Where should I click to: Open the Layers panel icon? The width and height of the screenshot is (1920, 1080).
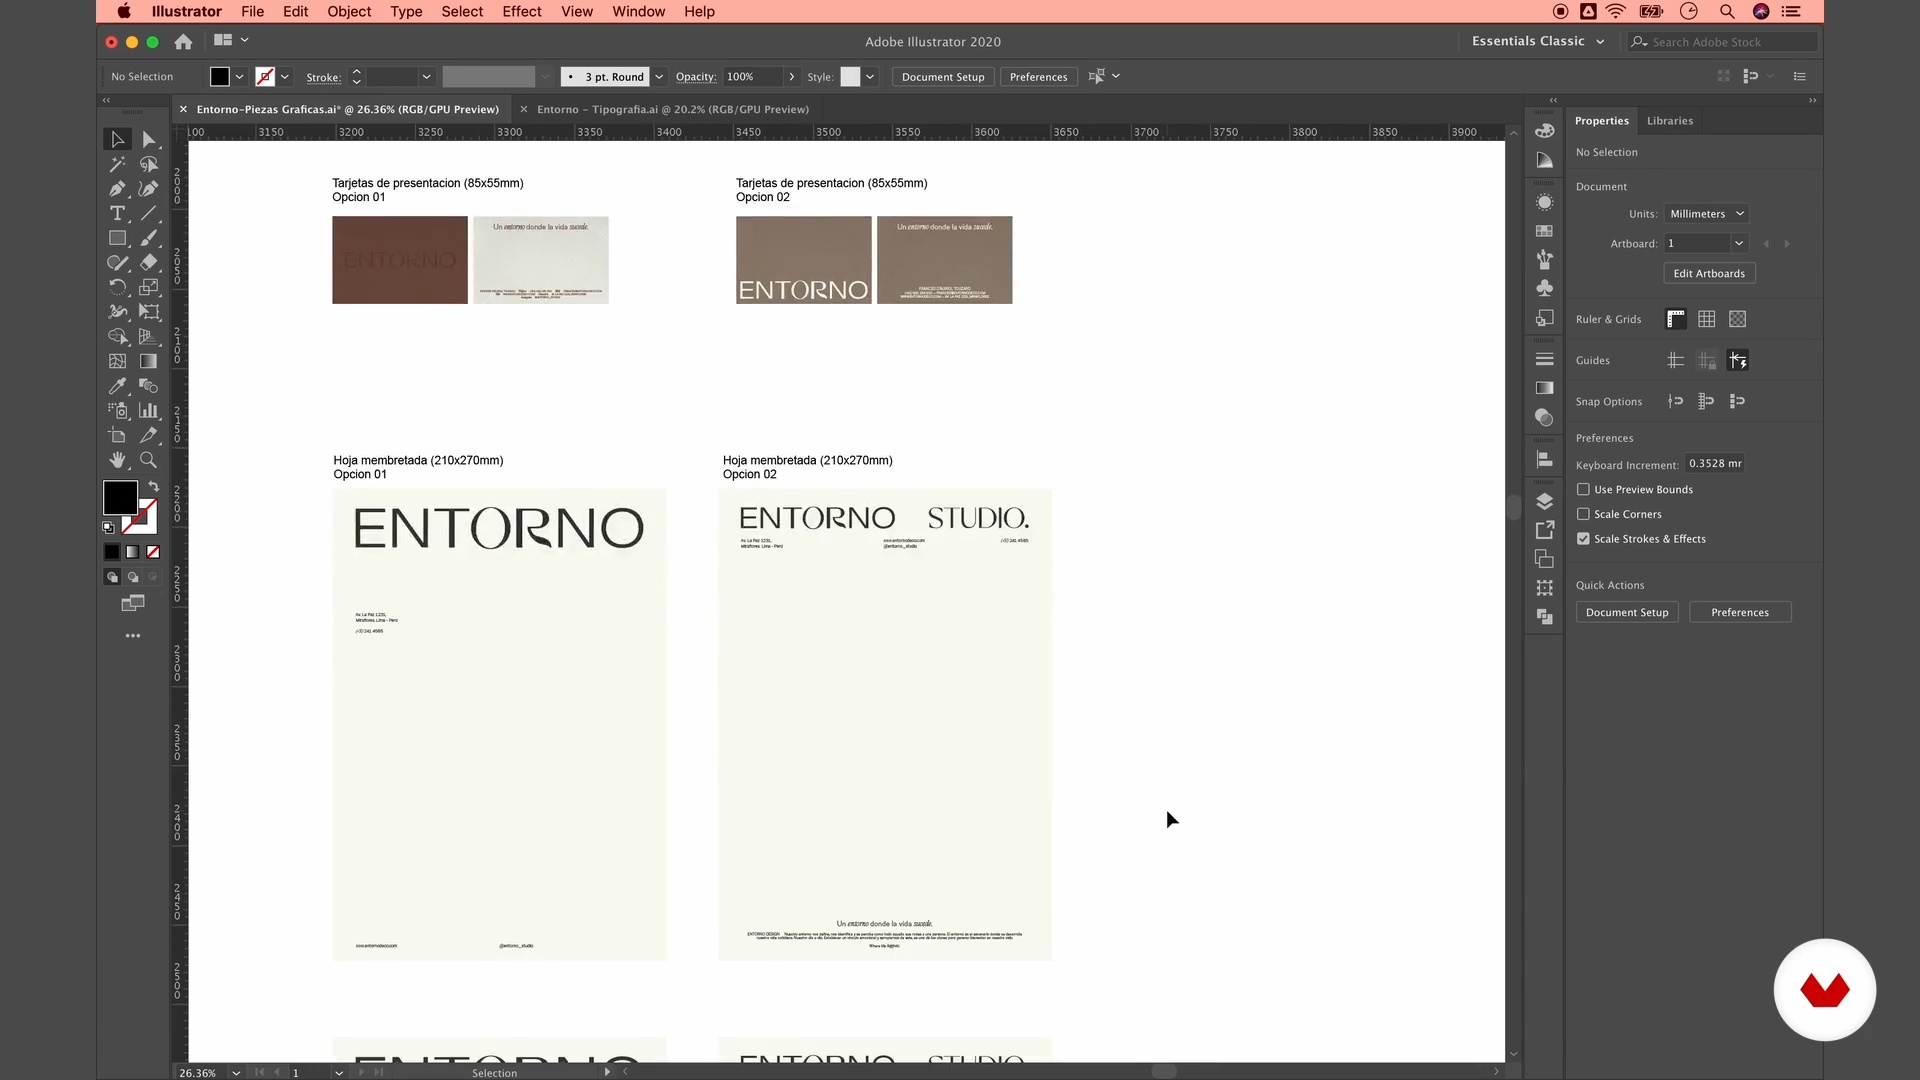click(1544, 501)
